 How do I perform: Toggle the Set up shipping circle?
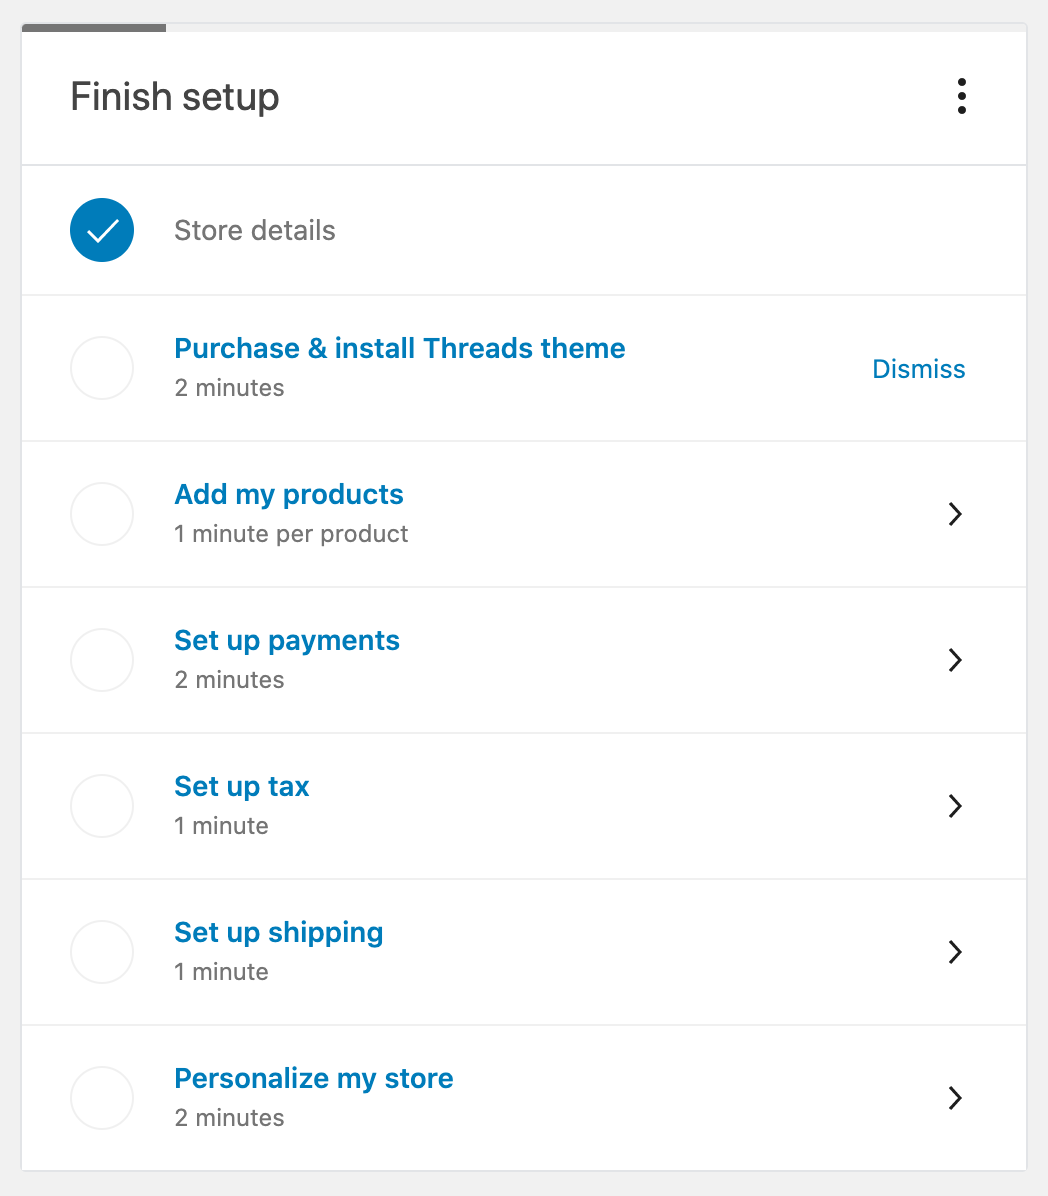(102, 952)
